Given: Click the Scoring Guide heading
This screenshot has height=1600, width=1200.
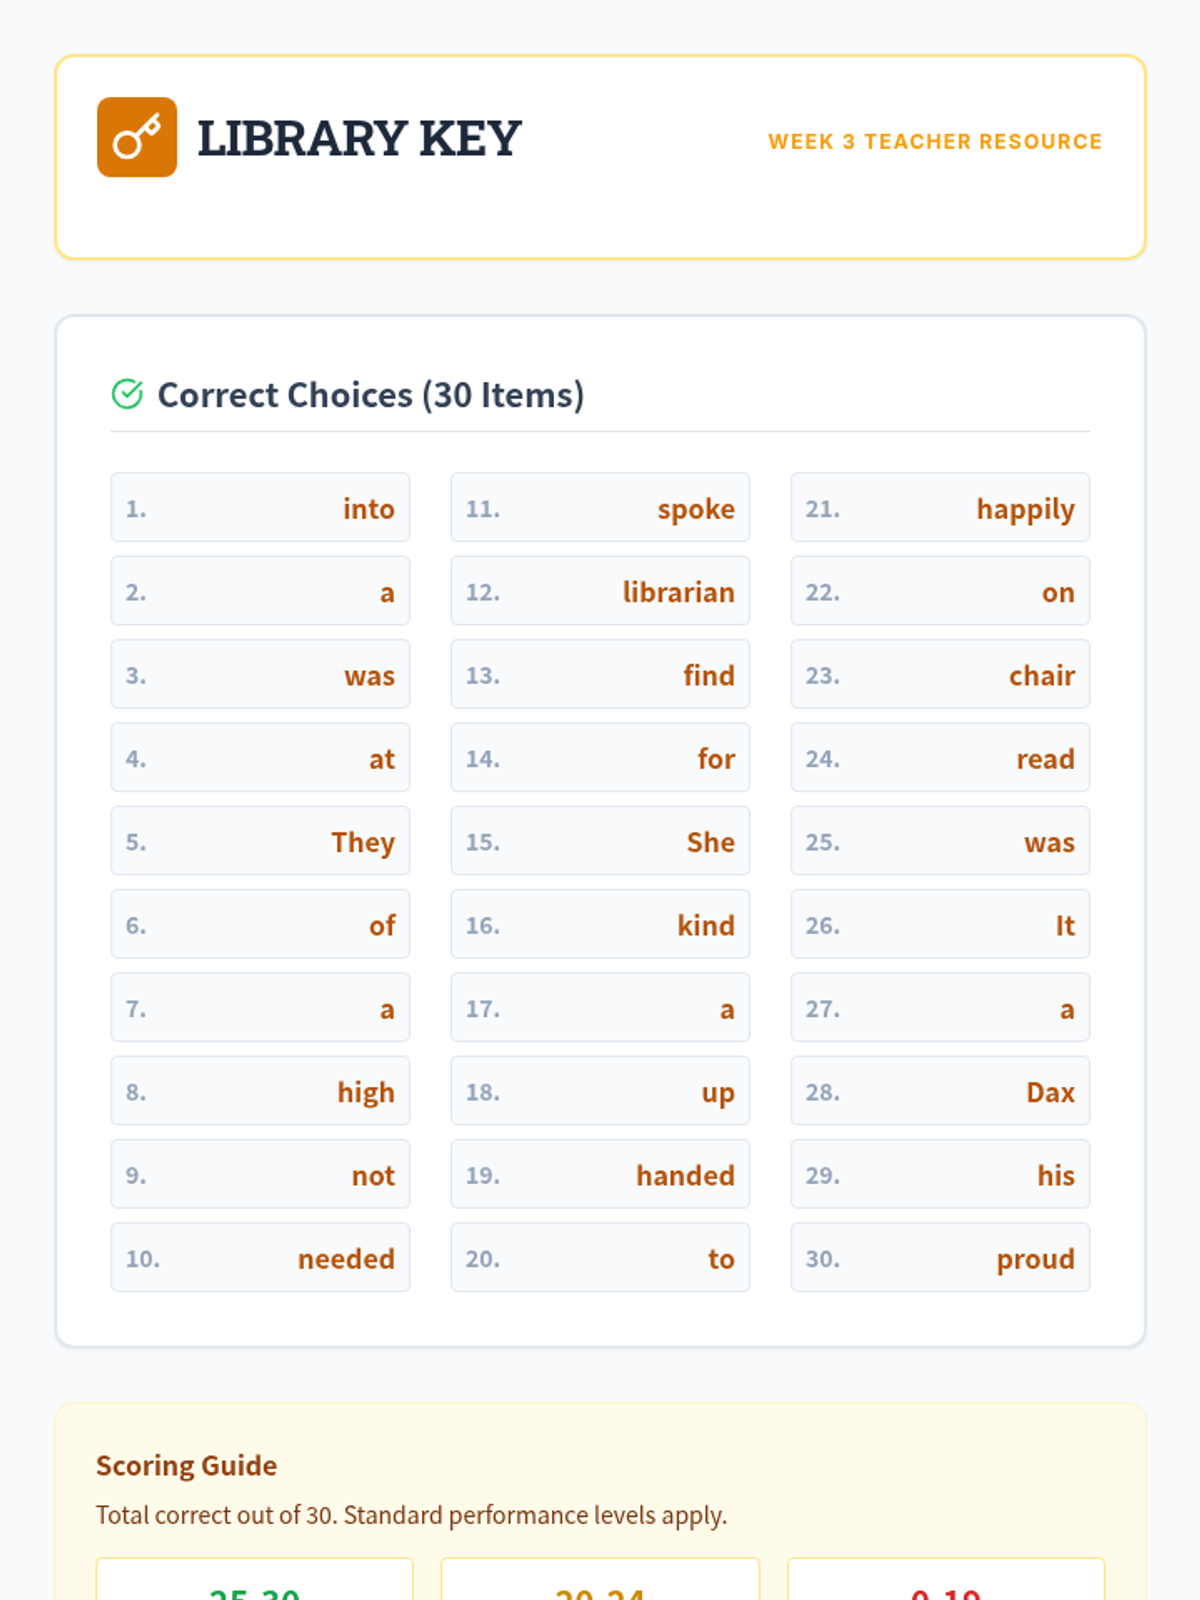Looking at the screenshot, I should click(x=187, y=1465).
